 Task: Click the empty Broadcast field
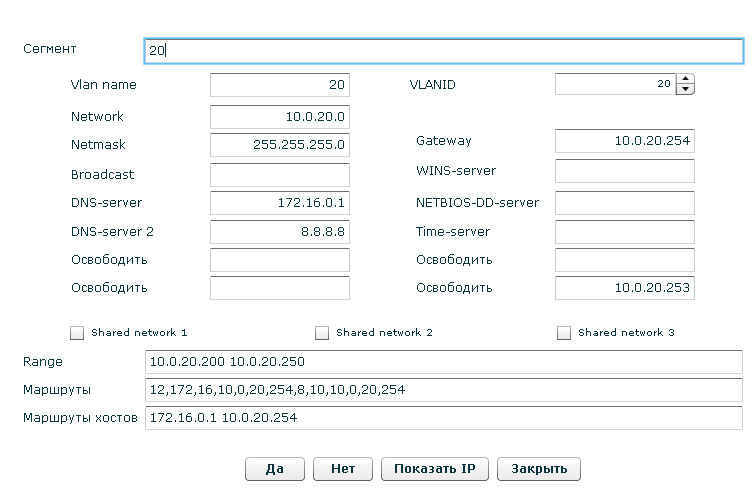click(280, 175)
